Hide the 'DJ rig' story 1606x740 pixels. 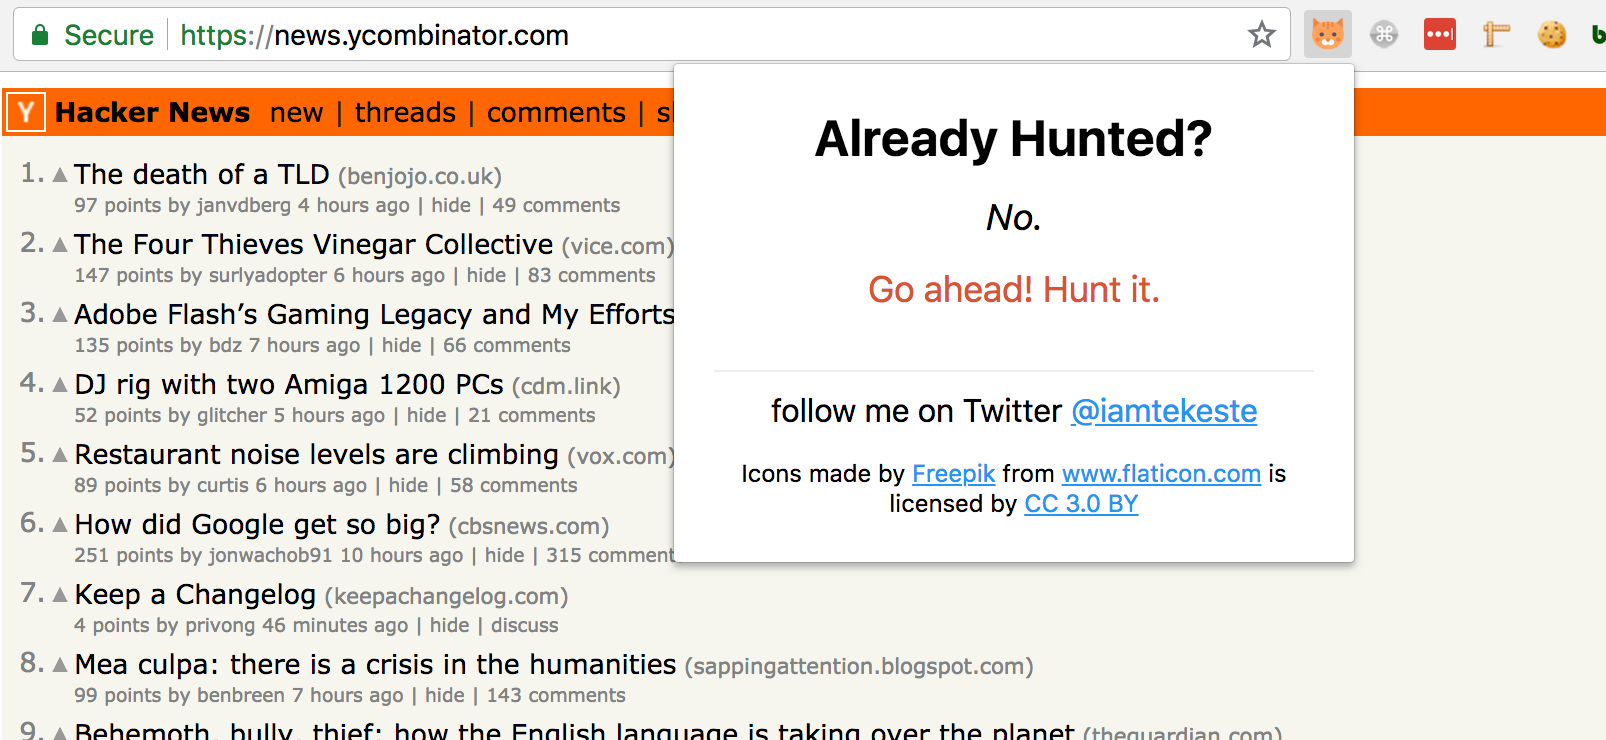427,415
